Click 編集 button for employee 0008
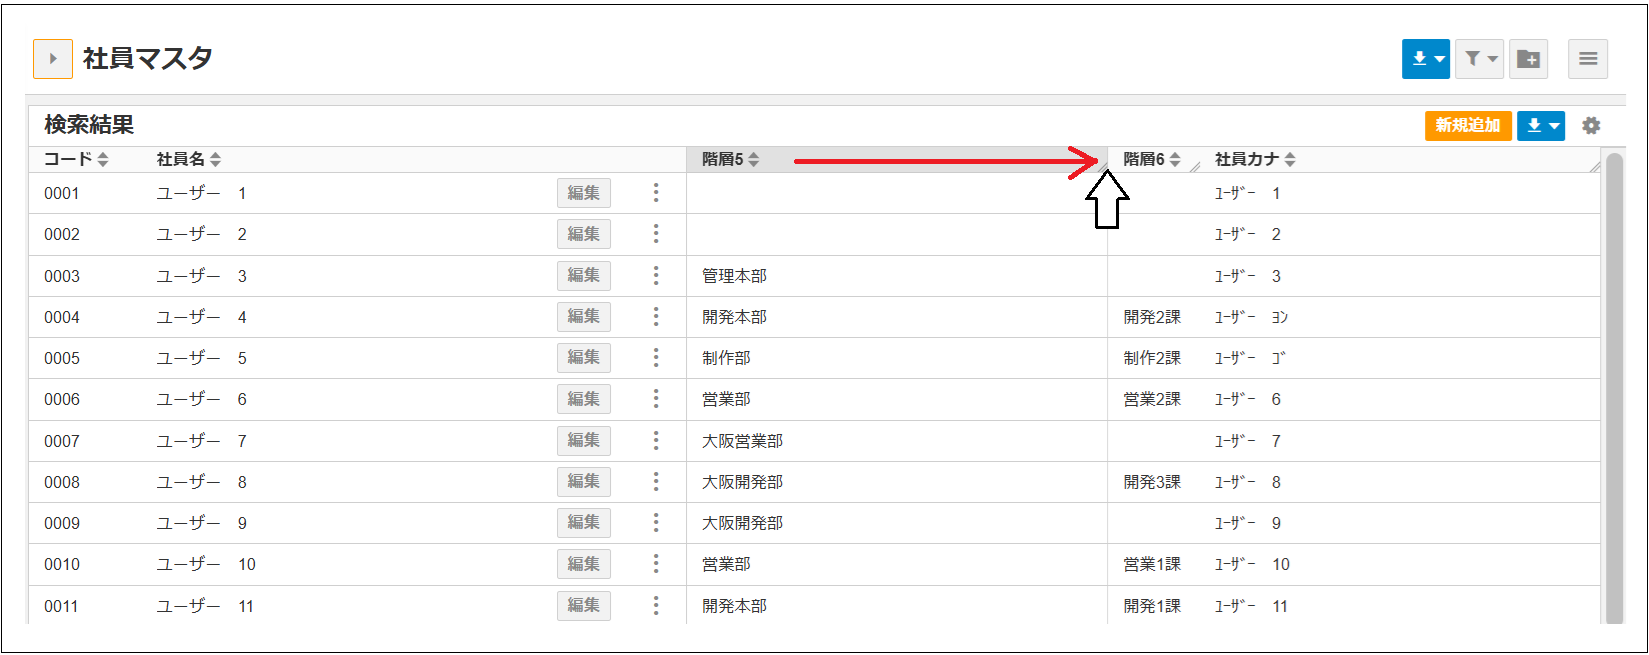The height and width of the screenshot is (655, 1649). [583, 481]
